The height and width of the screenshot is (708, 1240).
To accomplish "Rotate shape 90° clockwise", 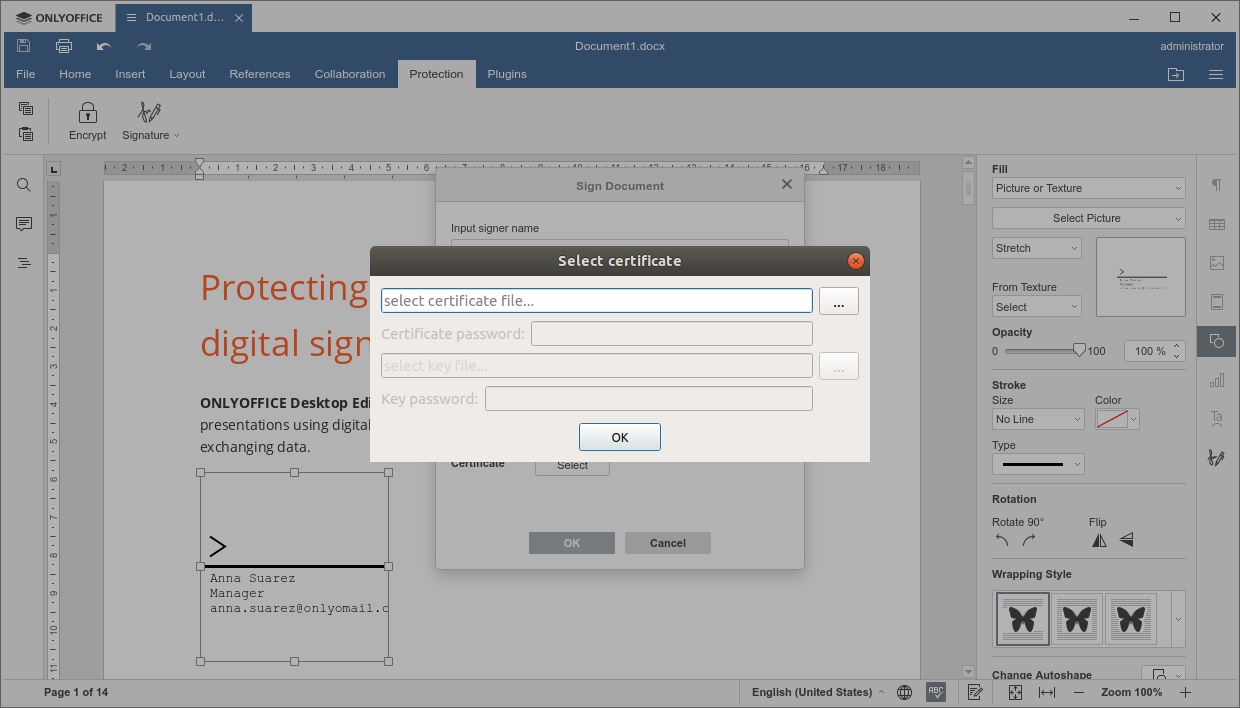I will tap(1029, 540).
